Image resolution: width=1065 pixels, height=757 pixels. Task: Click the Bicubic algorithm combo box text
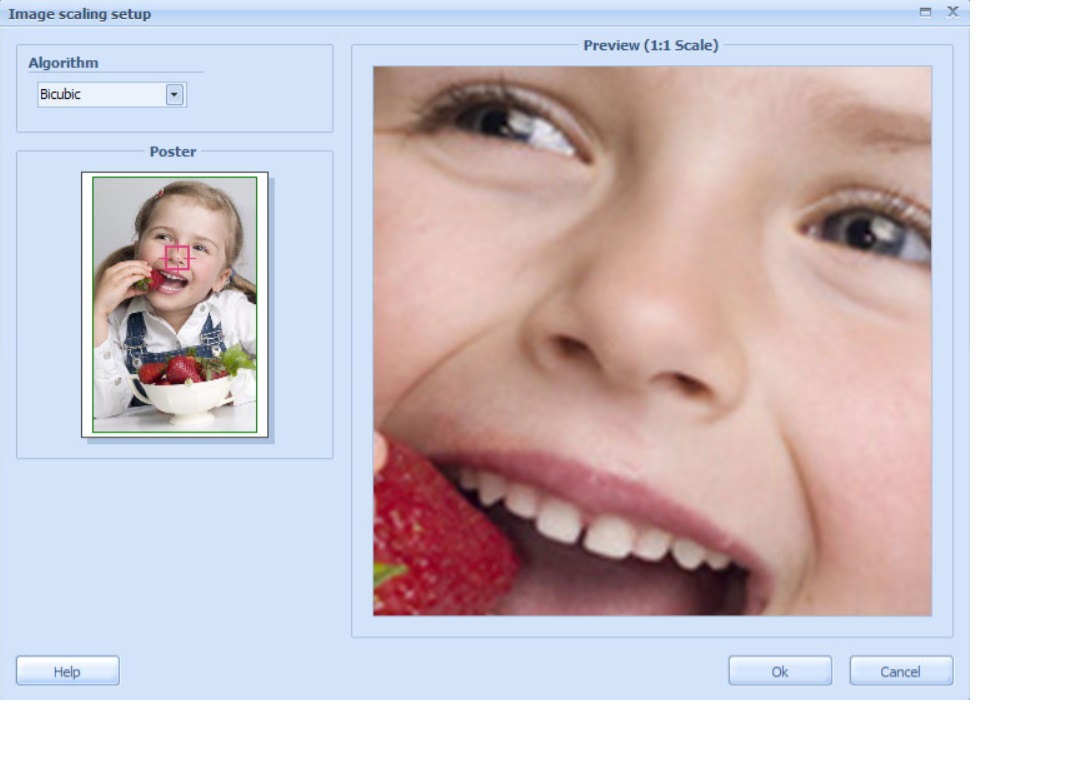click(100, 95)
